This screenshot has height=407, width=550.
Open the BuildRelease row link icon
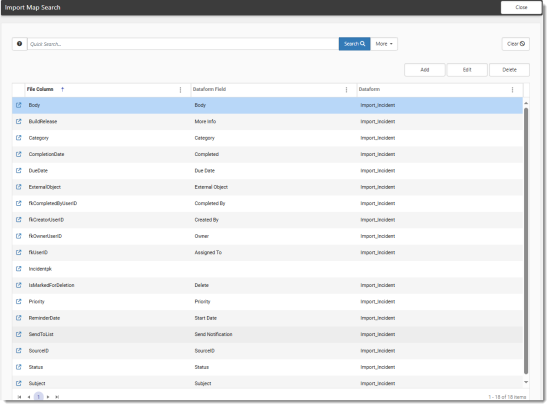19,121
